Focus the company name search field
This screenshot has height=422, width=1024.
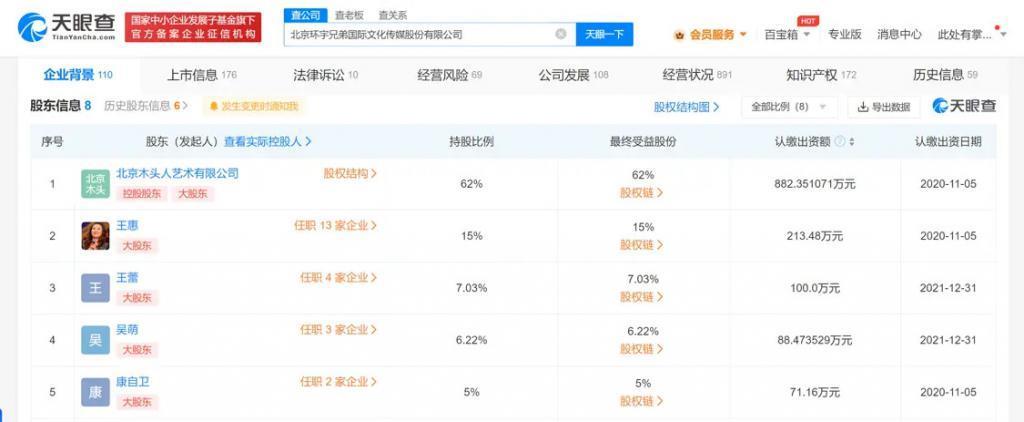pos(419,34)
